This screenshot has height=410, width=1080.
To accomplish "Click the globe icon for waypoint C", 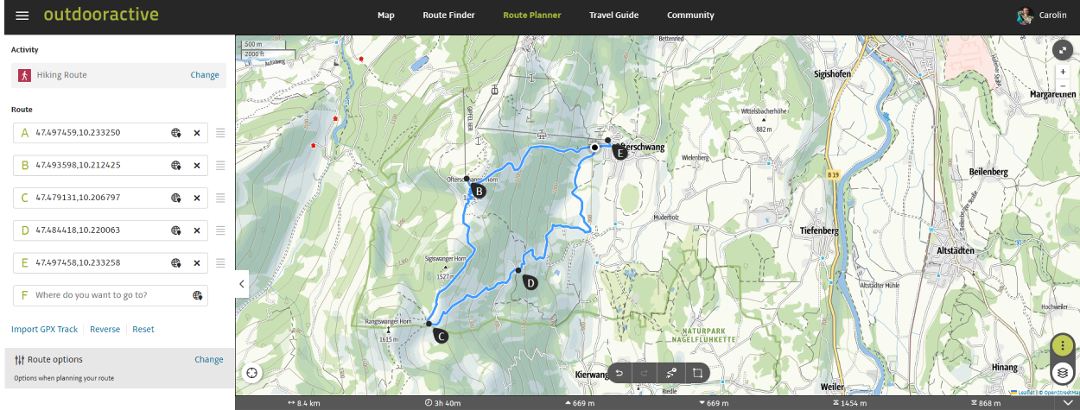I will [176, 198].
